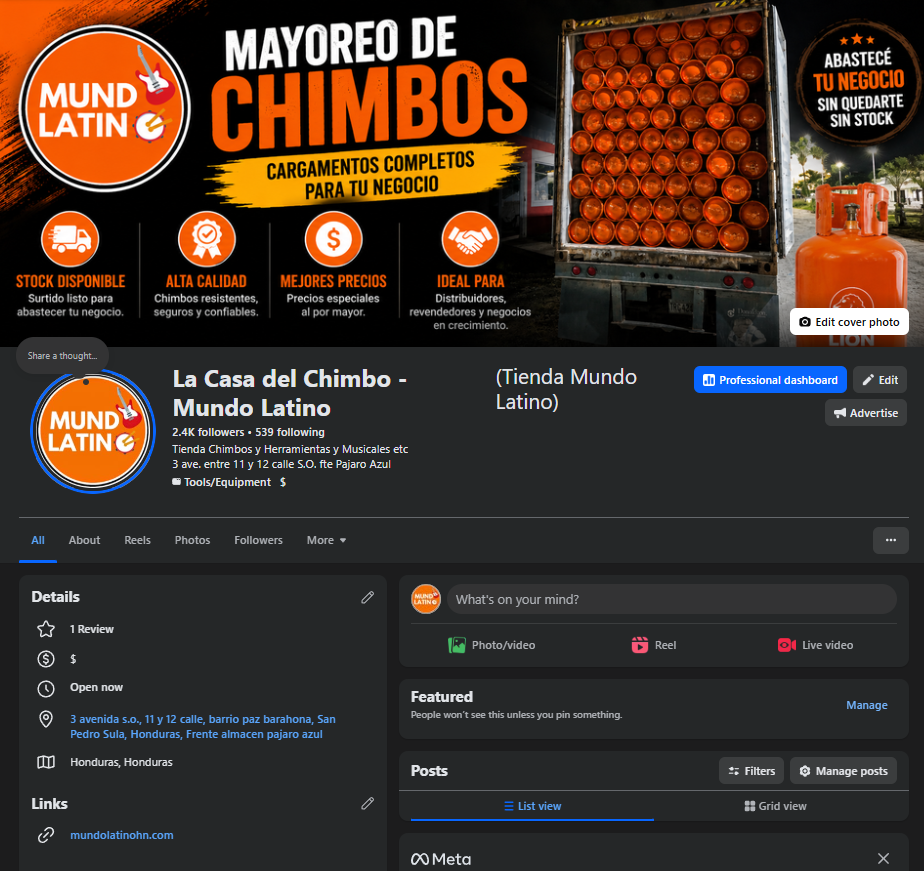The width and height of the screenshot is (924, 871).
Task: Open the 3 avenida s.o. address link
Action: (x=203, y=727)
